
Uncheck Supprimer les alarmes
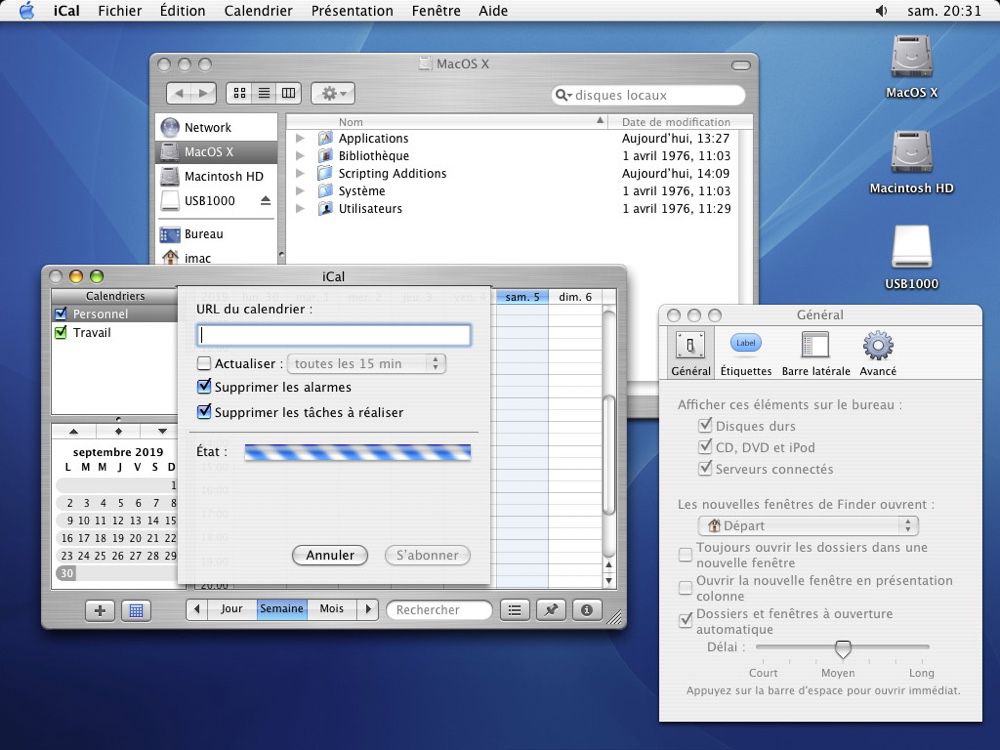pos(204,386)
